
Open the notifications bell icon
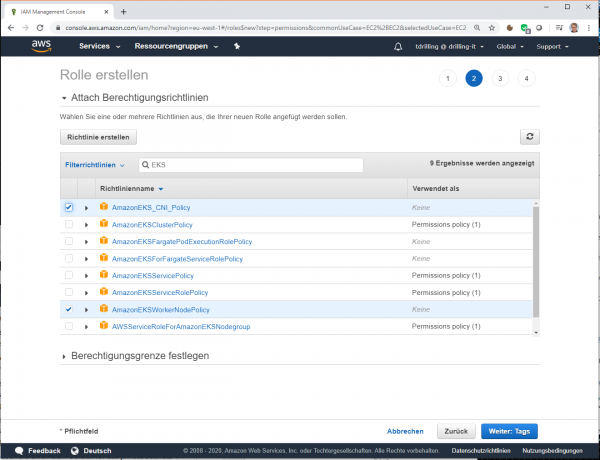click(398, 46)
